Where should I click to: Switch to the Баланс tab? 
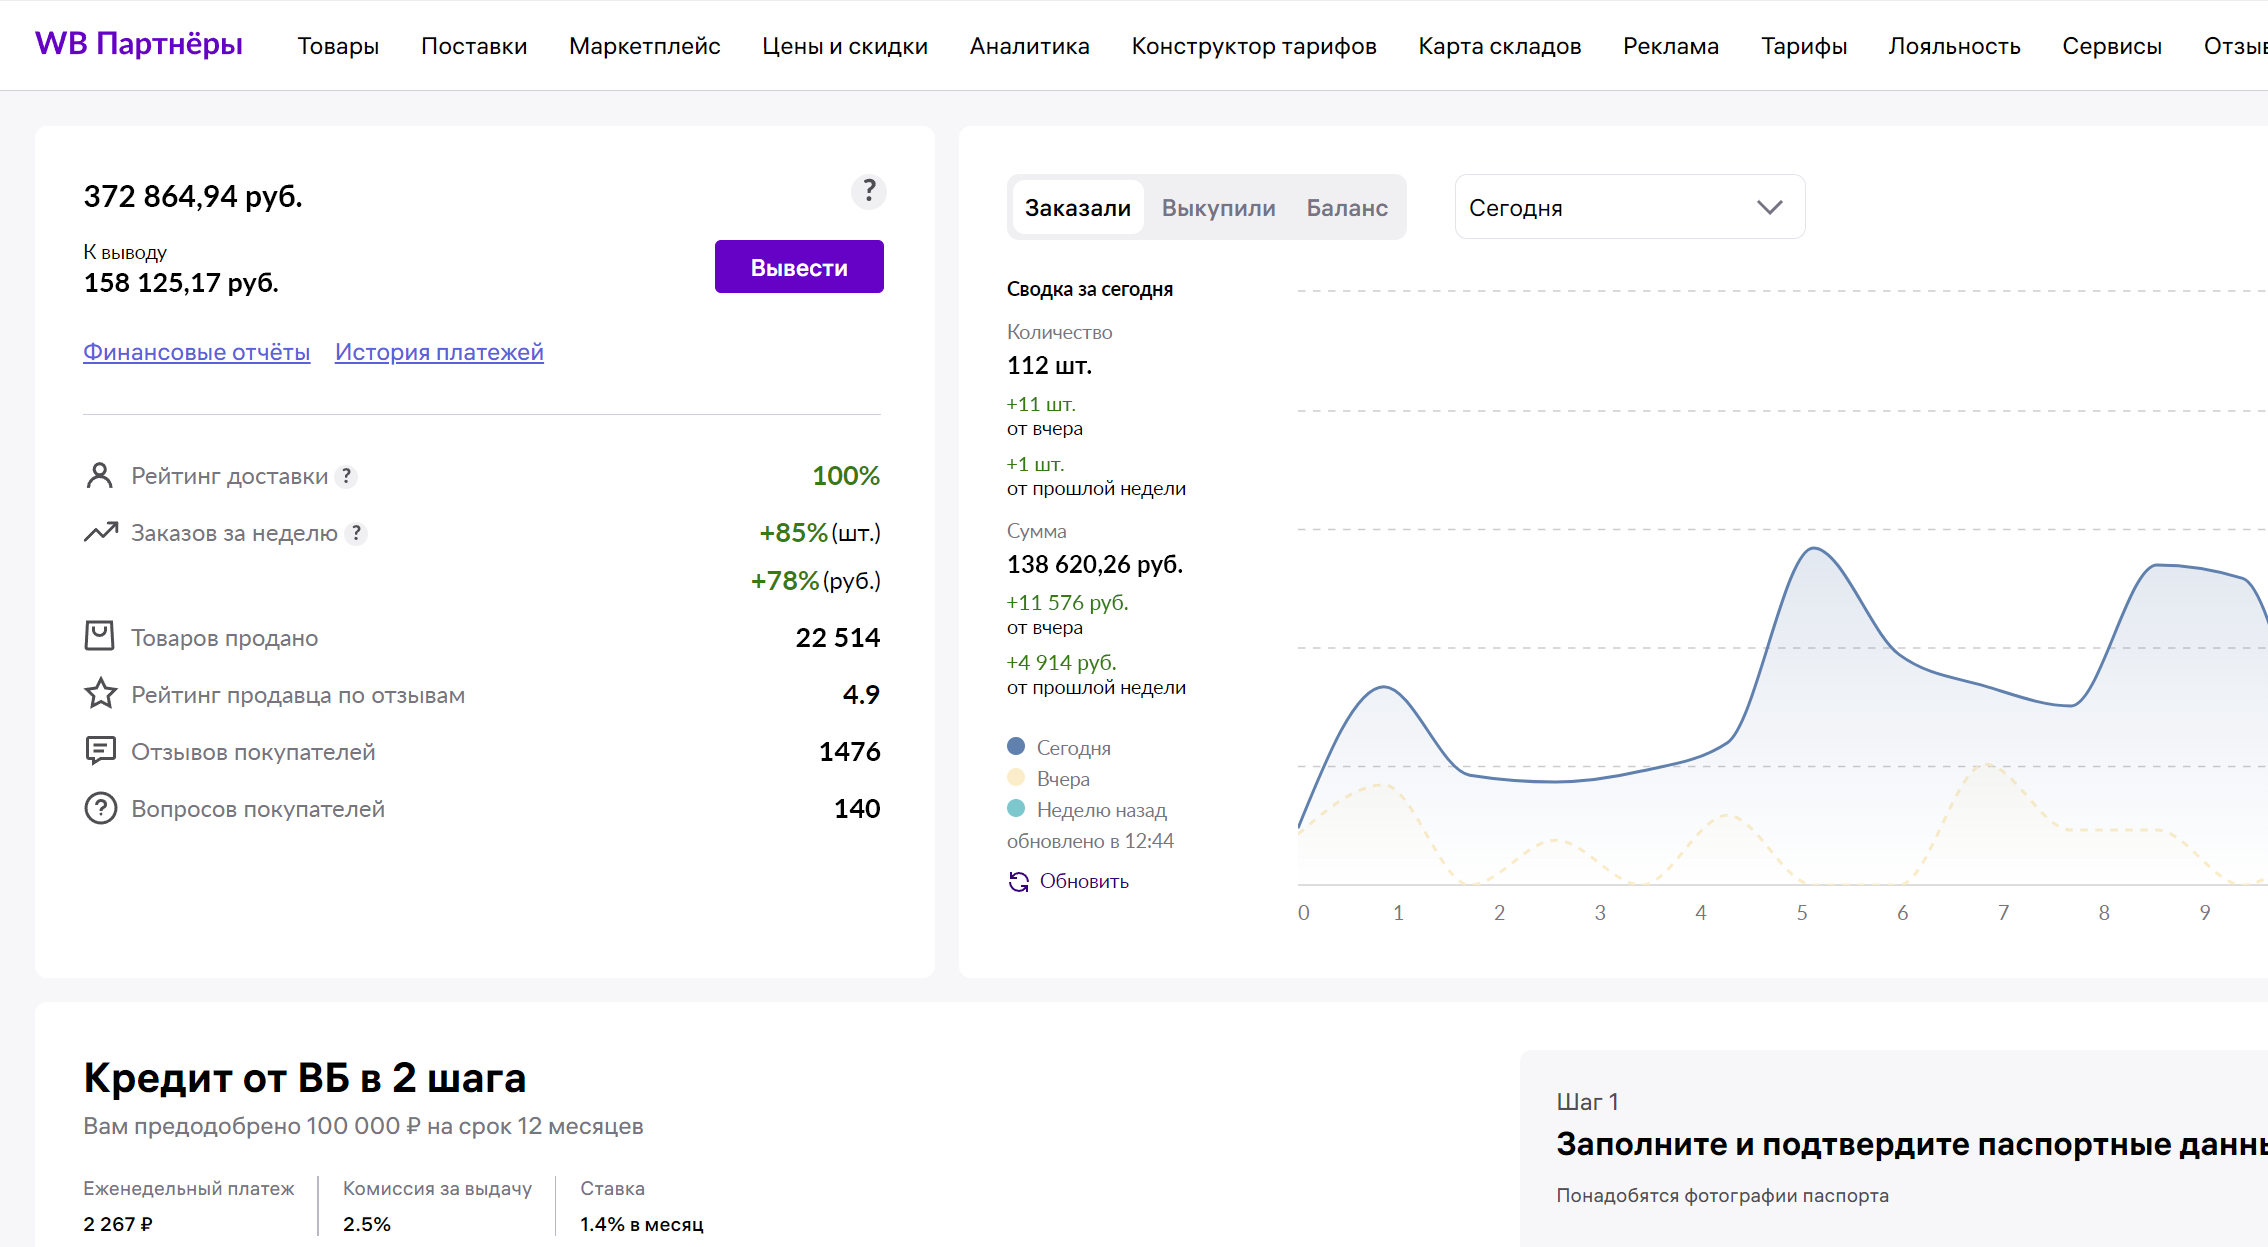(x=1347, y=207)
